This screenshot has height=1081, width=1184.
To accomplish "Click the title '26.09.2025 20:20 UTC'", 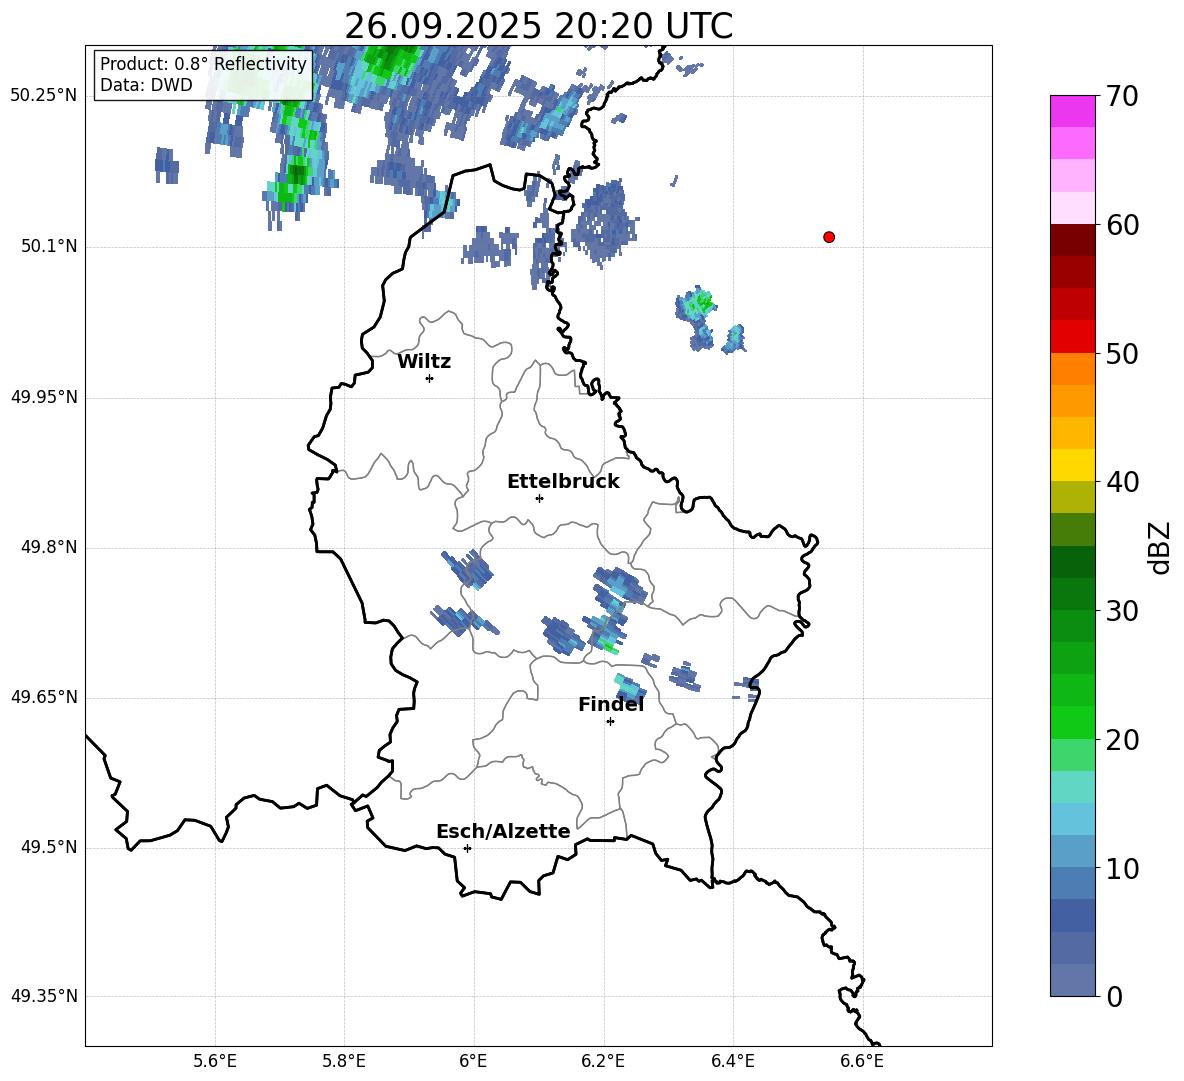I will [x=538, y=26].
